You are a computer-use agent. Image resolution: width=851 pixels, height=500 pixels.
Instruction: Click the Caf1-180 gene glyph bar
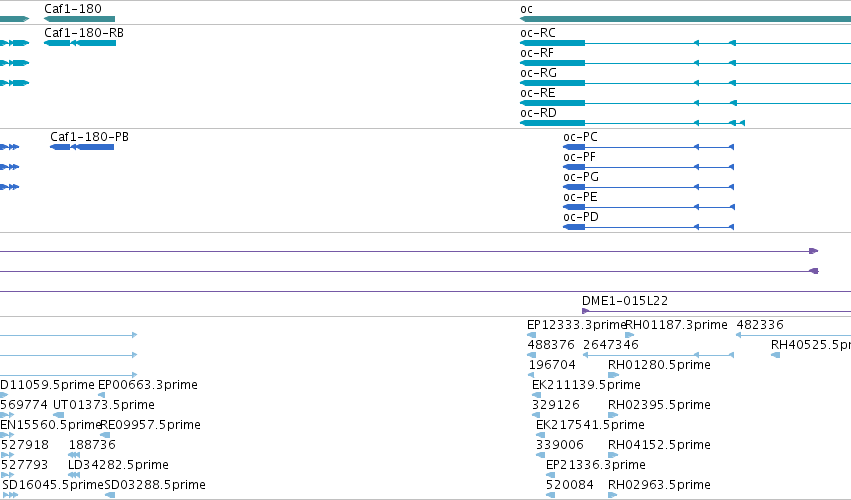coord(79,19)
